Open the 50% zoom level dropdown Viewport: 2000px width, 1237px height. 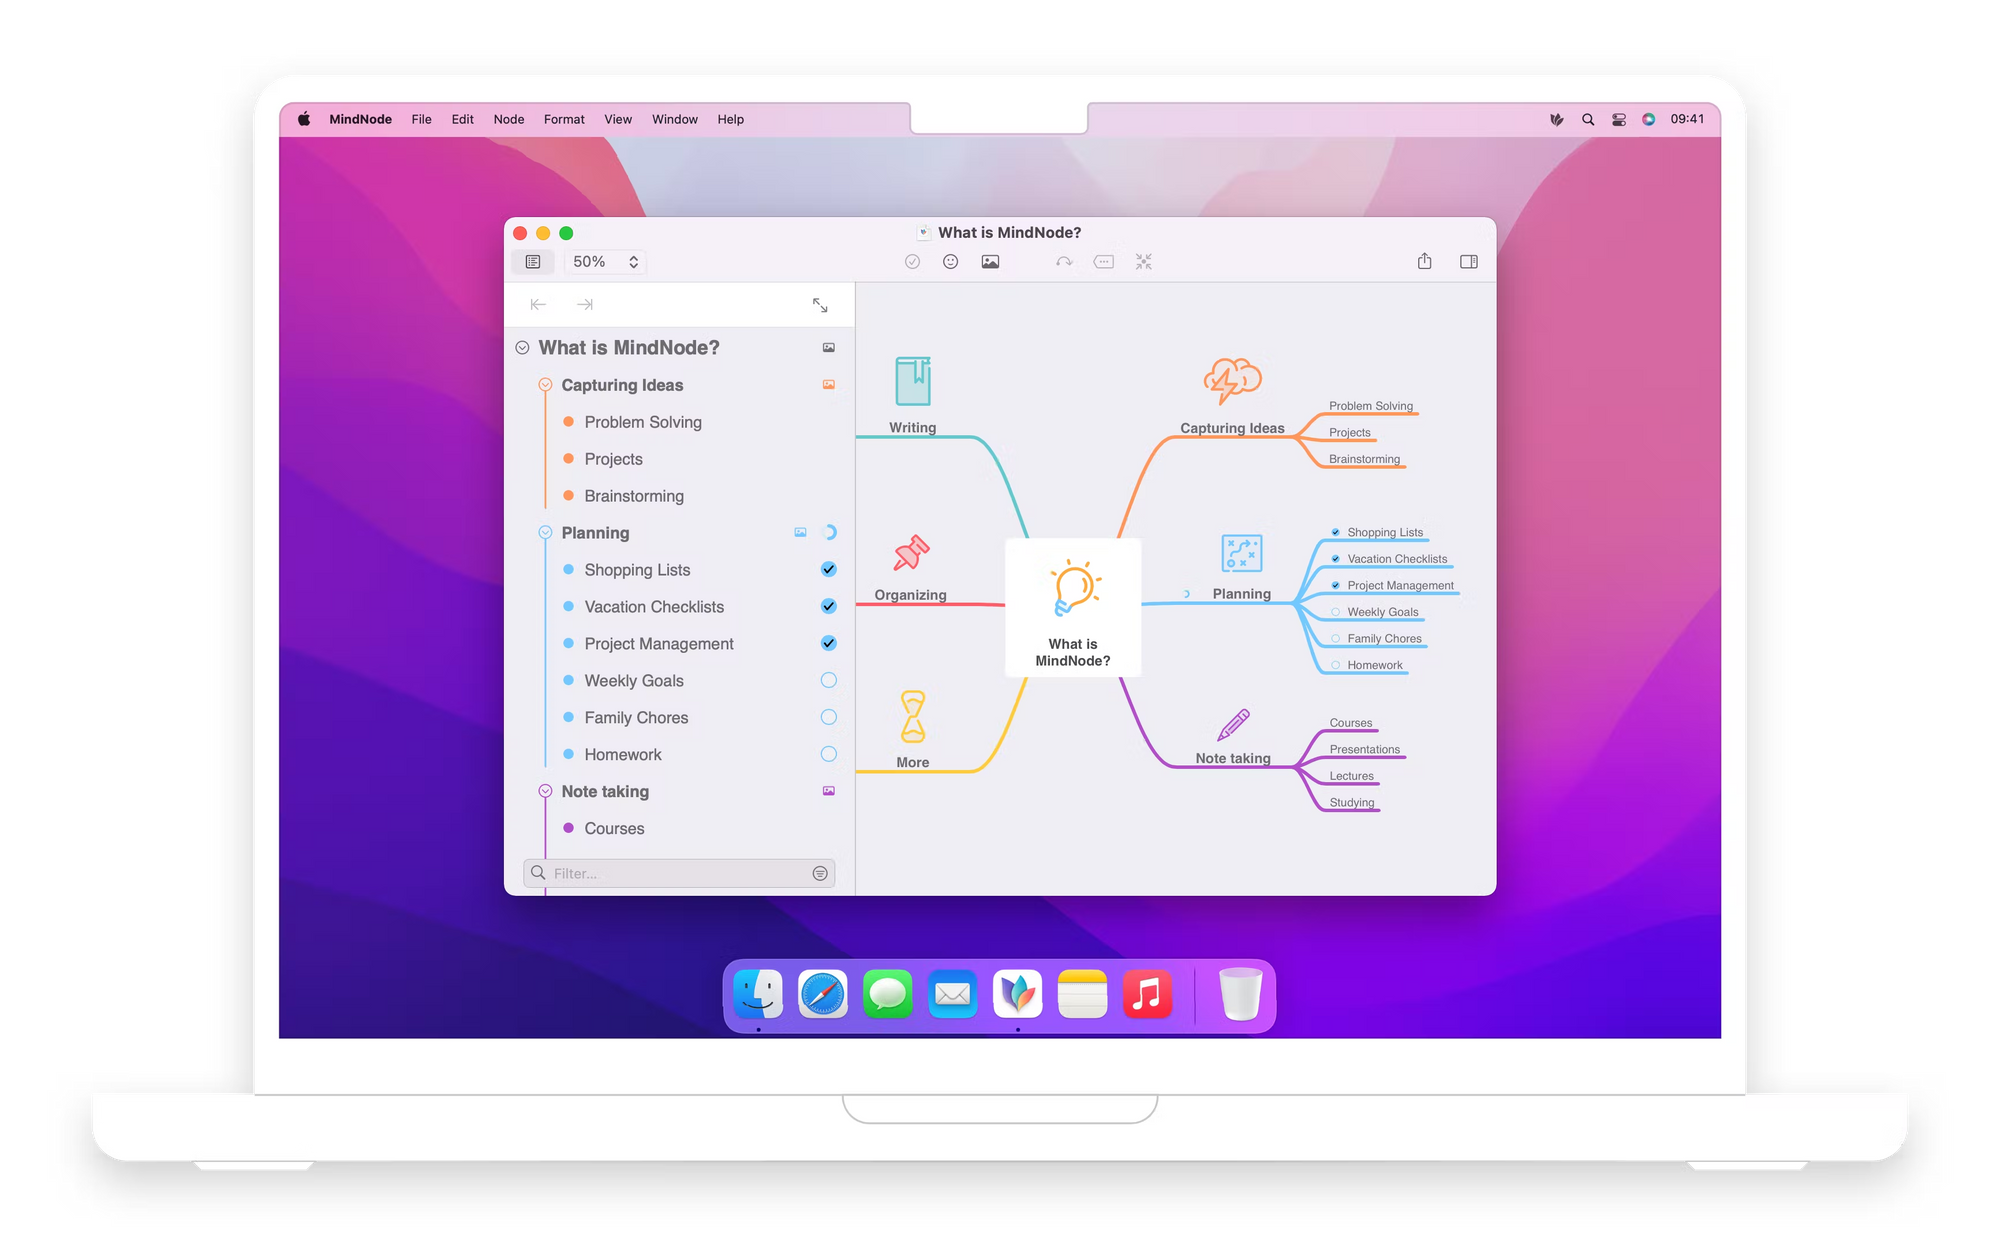[605, 262]
